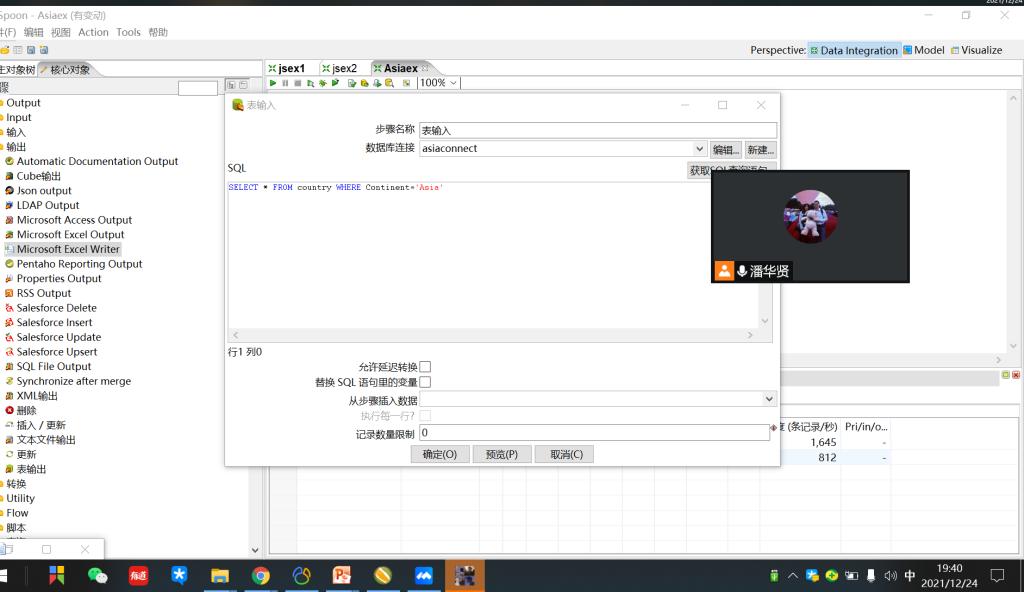Open the 100% zoom dropdown

453,83
